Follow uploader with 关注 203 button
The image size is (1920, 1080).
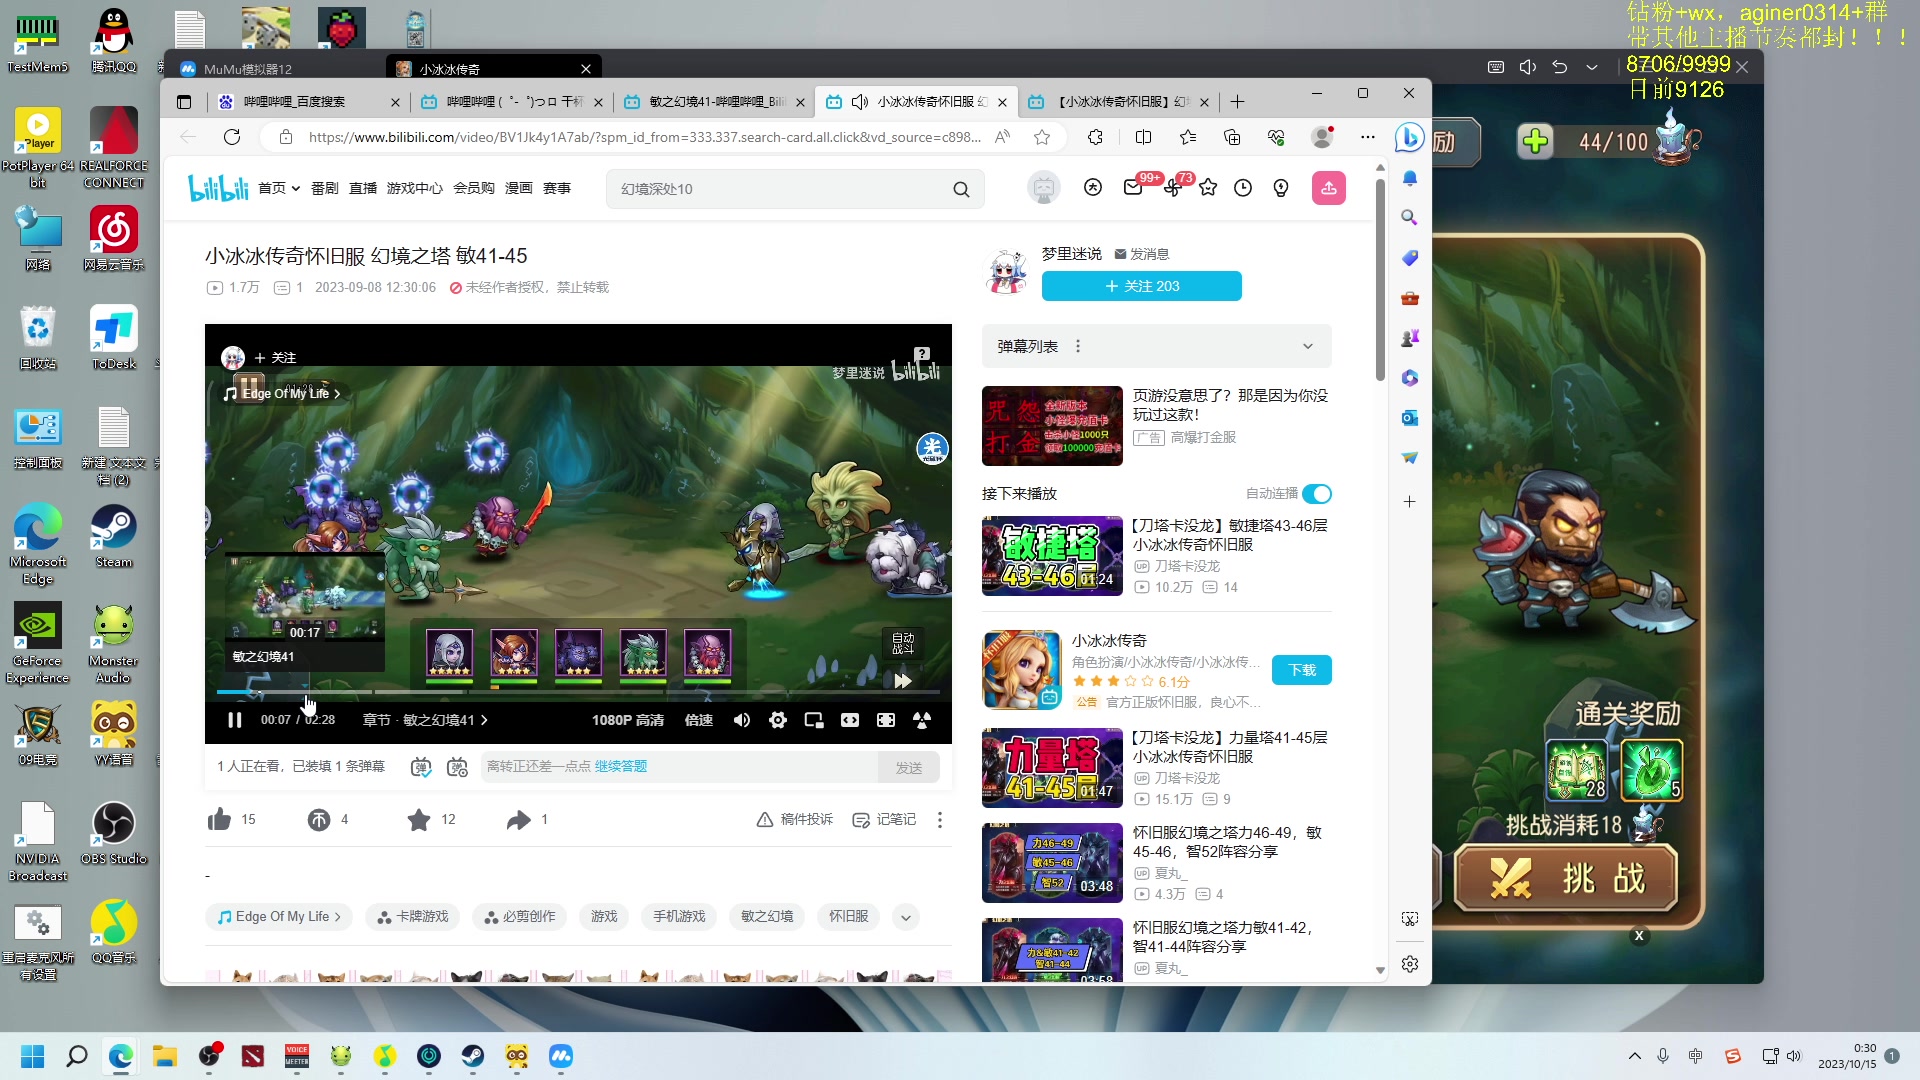pos(1142,286)
